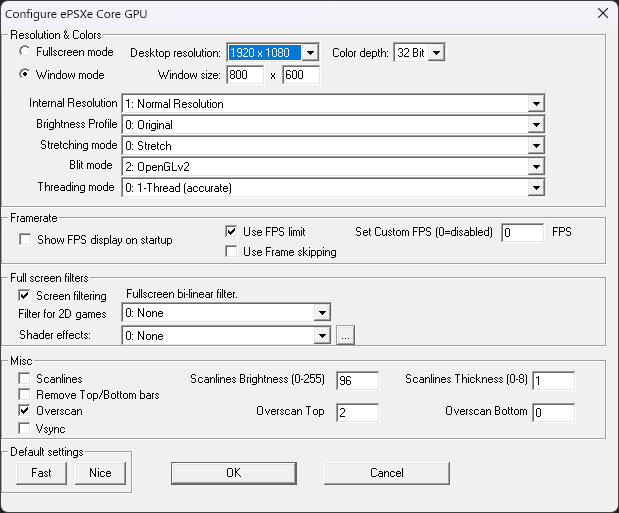Open Desktop resolution dropdown
Screen dimensions: 619x513
pos(310,53)
